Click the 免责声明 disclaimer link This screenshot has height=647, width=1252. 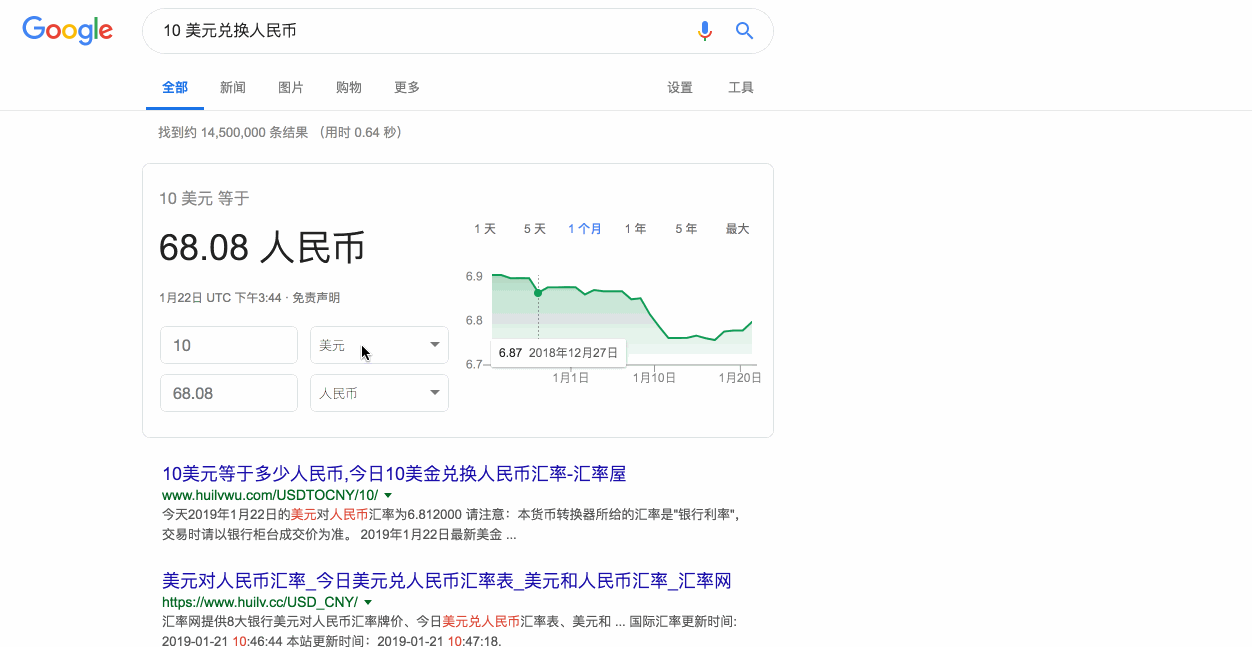(x=316, y=298)
